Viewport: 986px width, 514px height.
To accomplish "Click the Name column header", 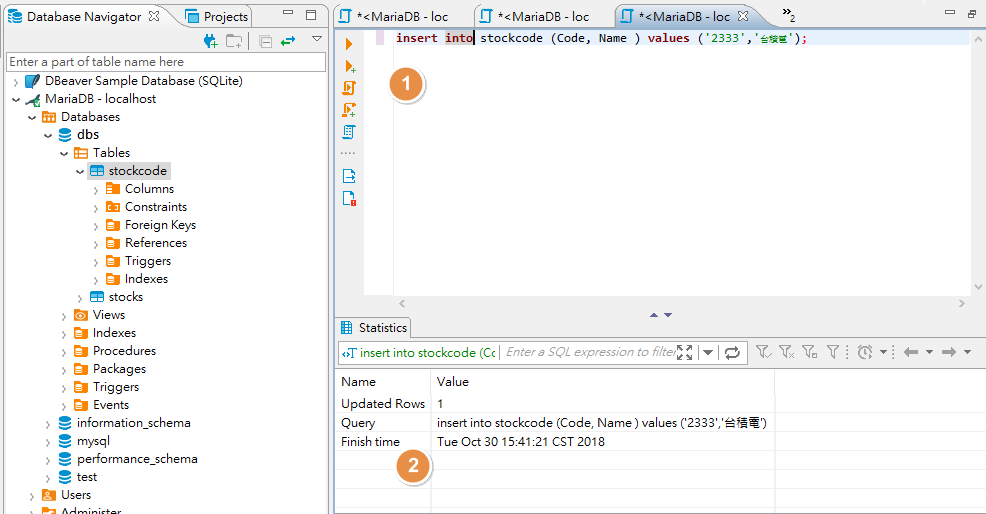I will tap(383, 382).
